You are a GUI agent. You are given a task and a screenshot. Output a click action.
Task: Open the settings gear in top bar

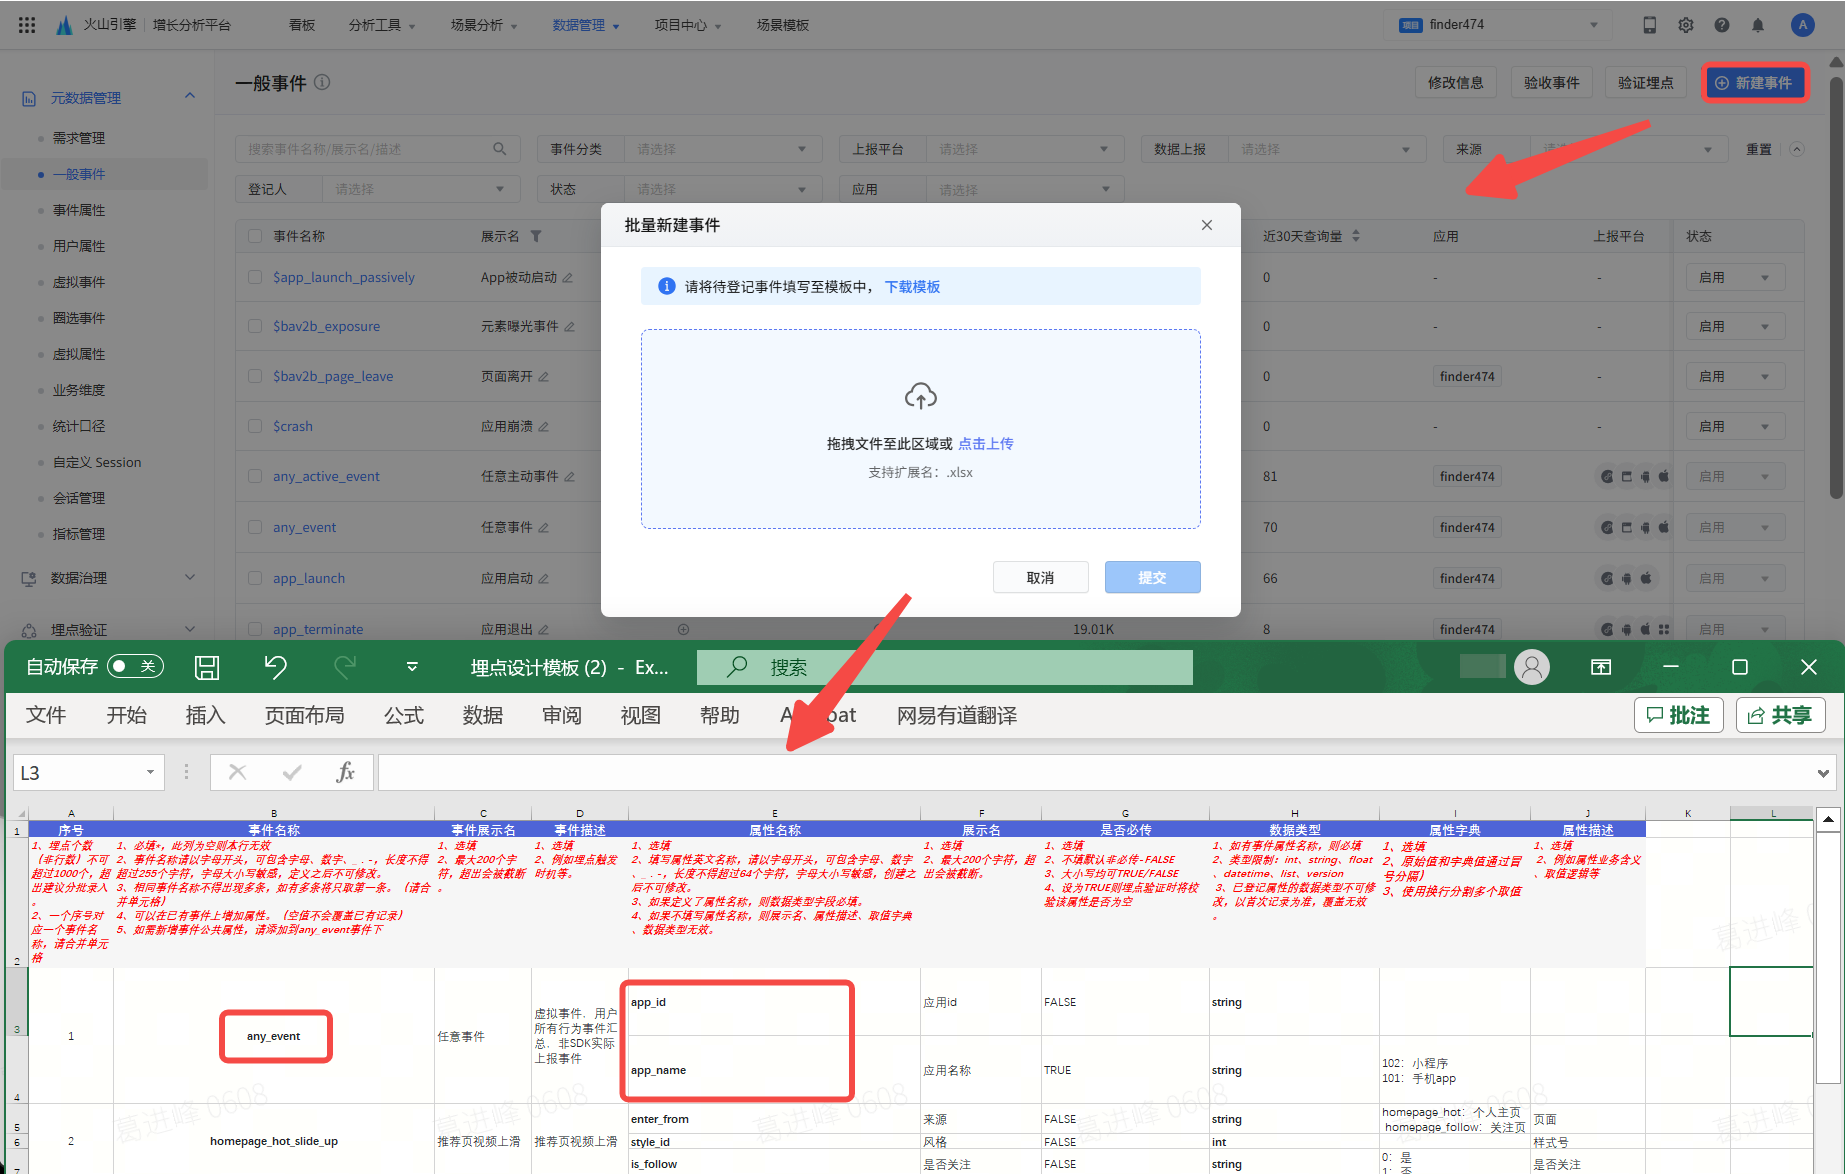click(1686, 25)
